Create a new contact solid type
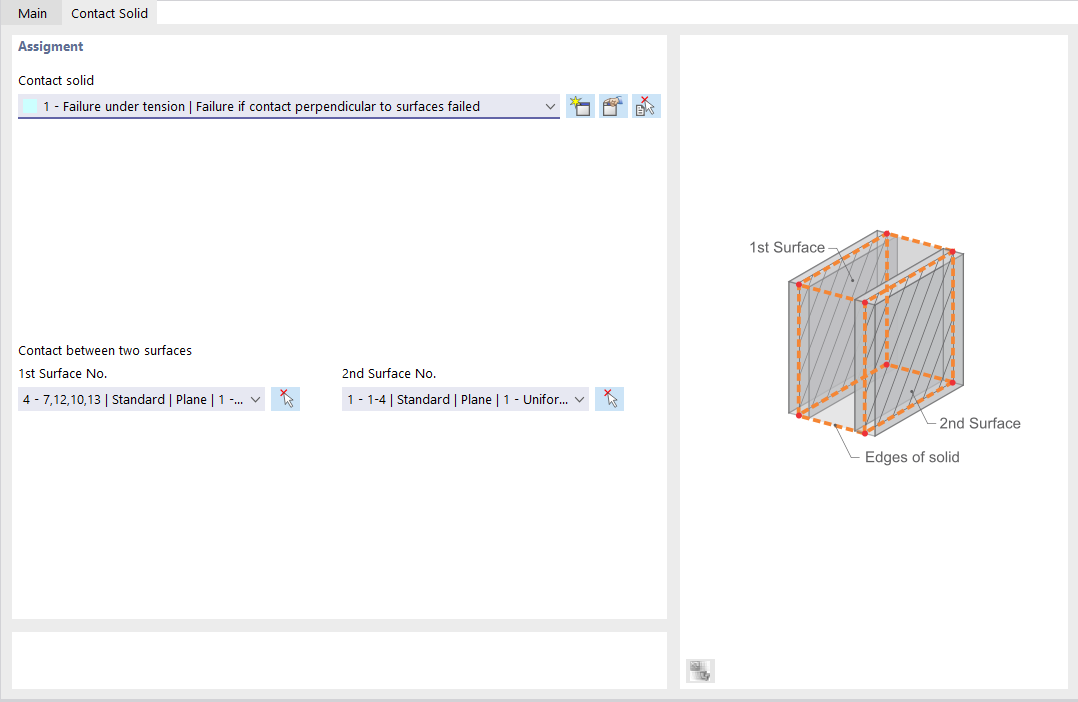This screenshot has width=1078, height=702. tap(580, 107)
